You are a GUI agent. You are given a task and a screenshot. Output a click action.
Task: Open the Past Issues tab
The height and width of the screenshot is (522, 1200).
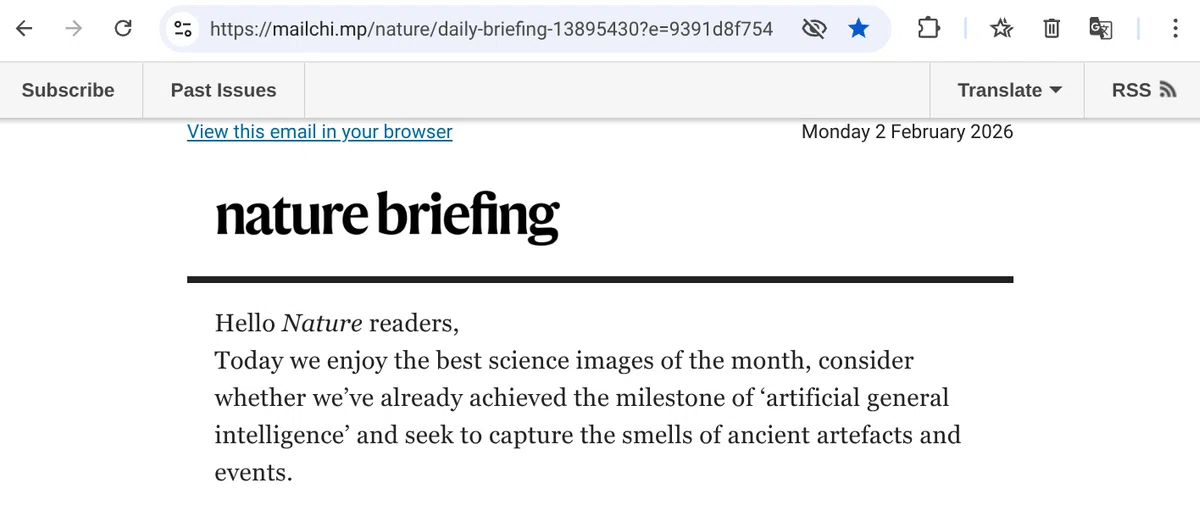[223, 90]
